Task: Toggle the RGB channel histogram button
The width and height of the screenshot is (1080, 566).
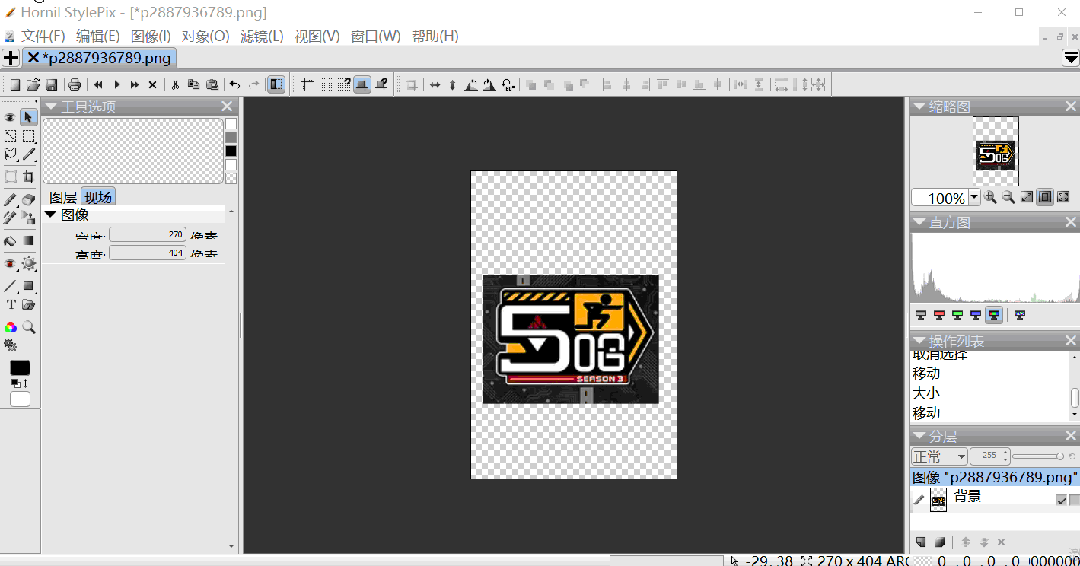Action: (x=994, y=315)
